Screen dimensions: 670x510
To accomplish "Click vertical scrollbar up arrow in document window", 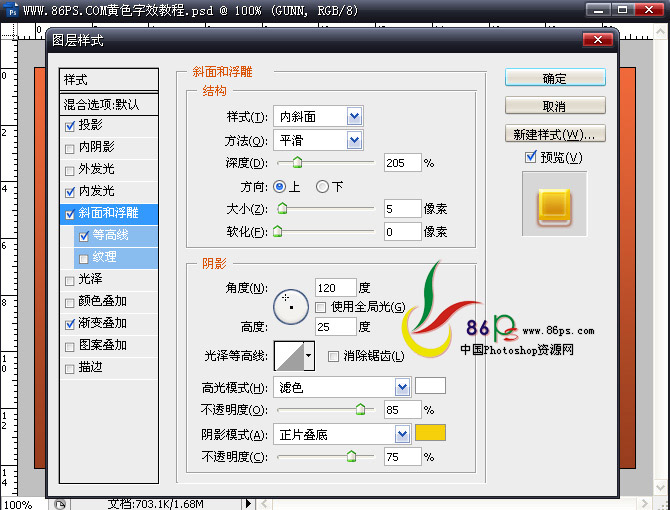I will click(661, 31).
